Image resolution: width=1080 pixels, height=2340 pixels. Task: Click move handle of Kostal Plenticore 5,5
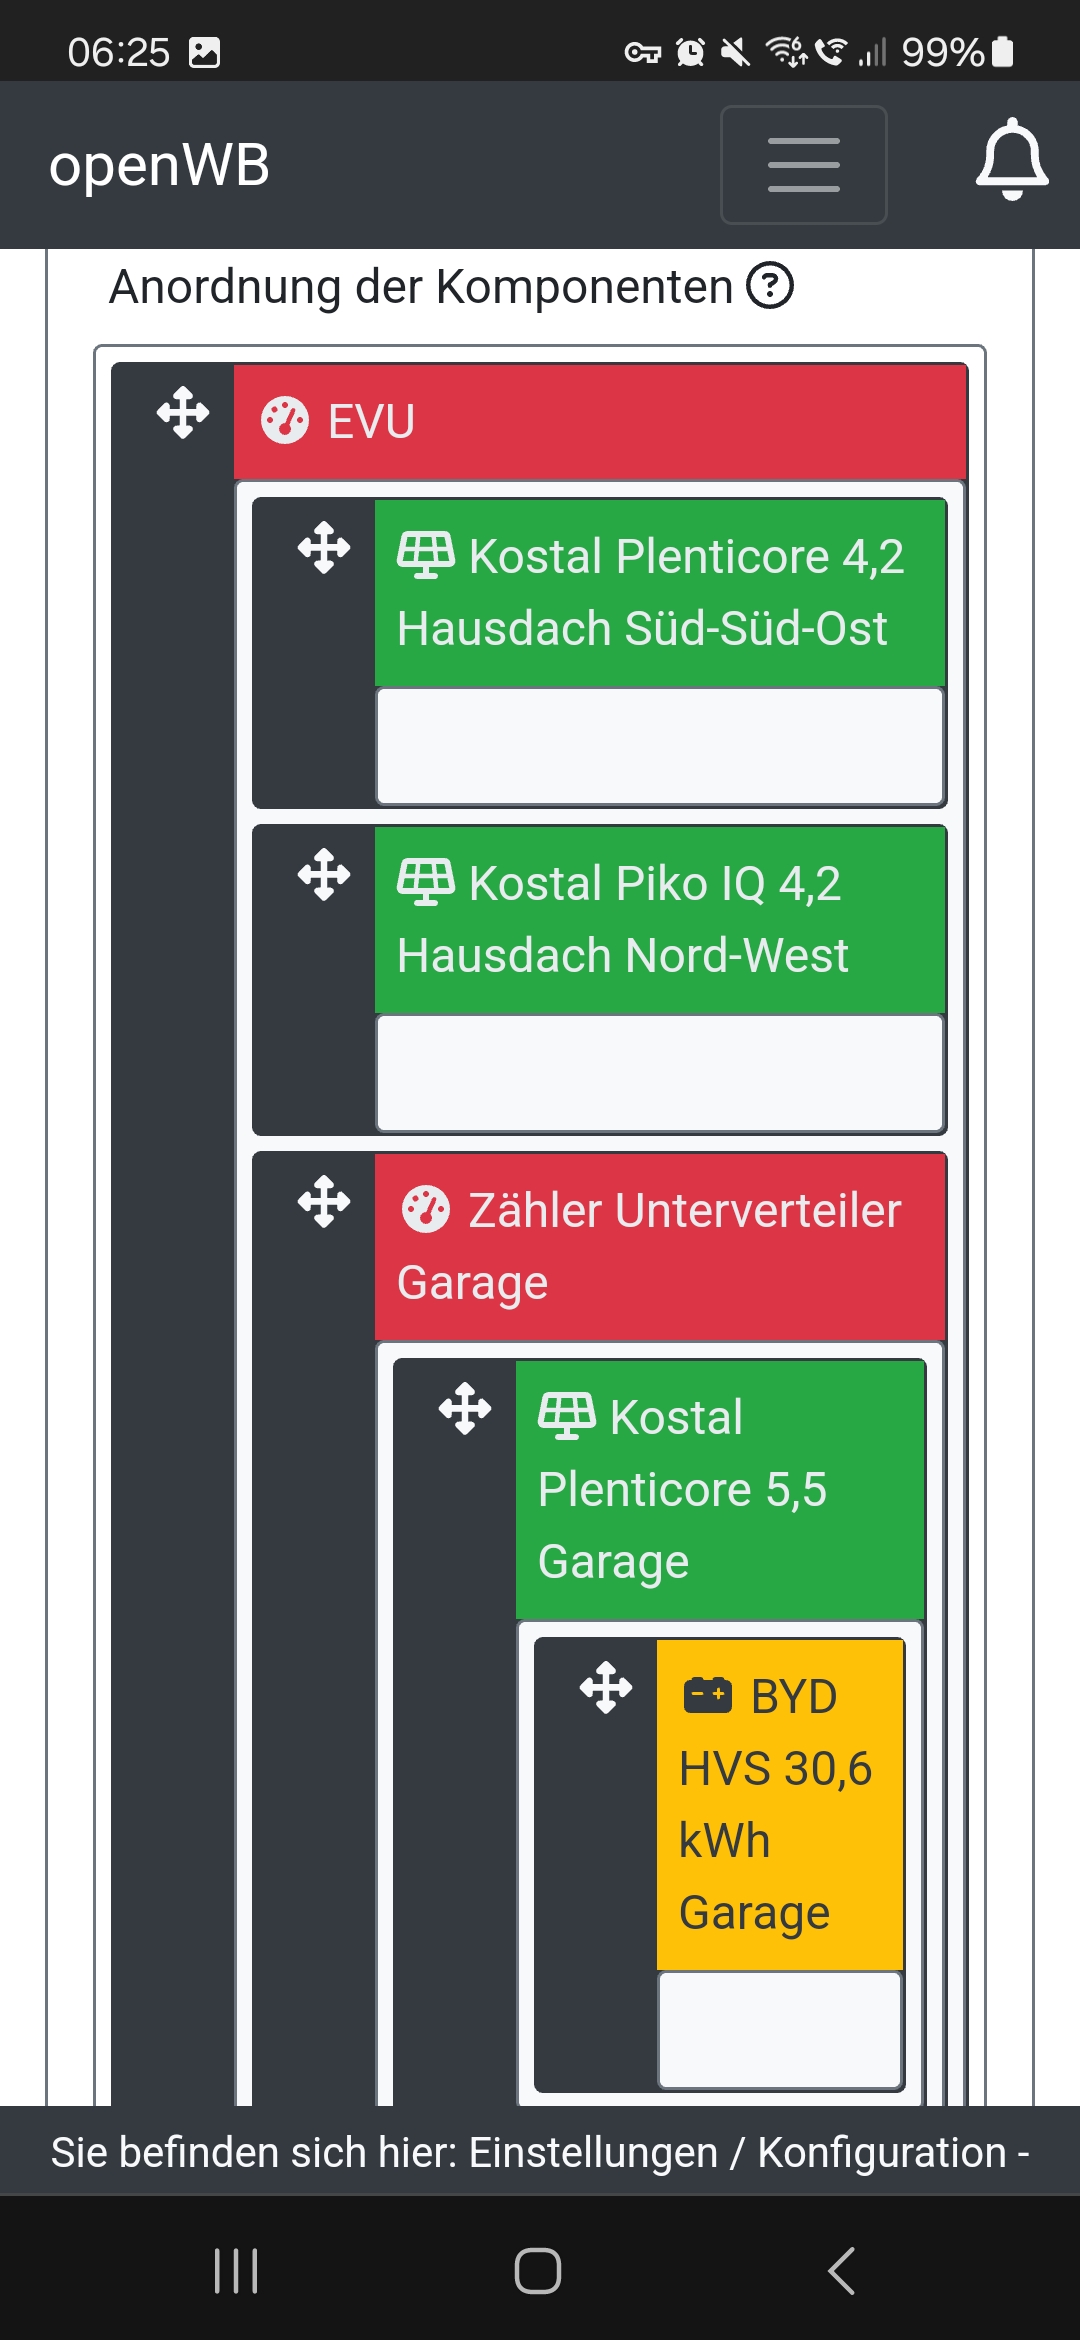pos(465,1408)
